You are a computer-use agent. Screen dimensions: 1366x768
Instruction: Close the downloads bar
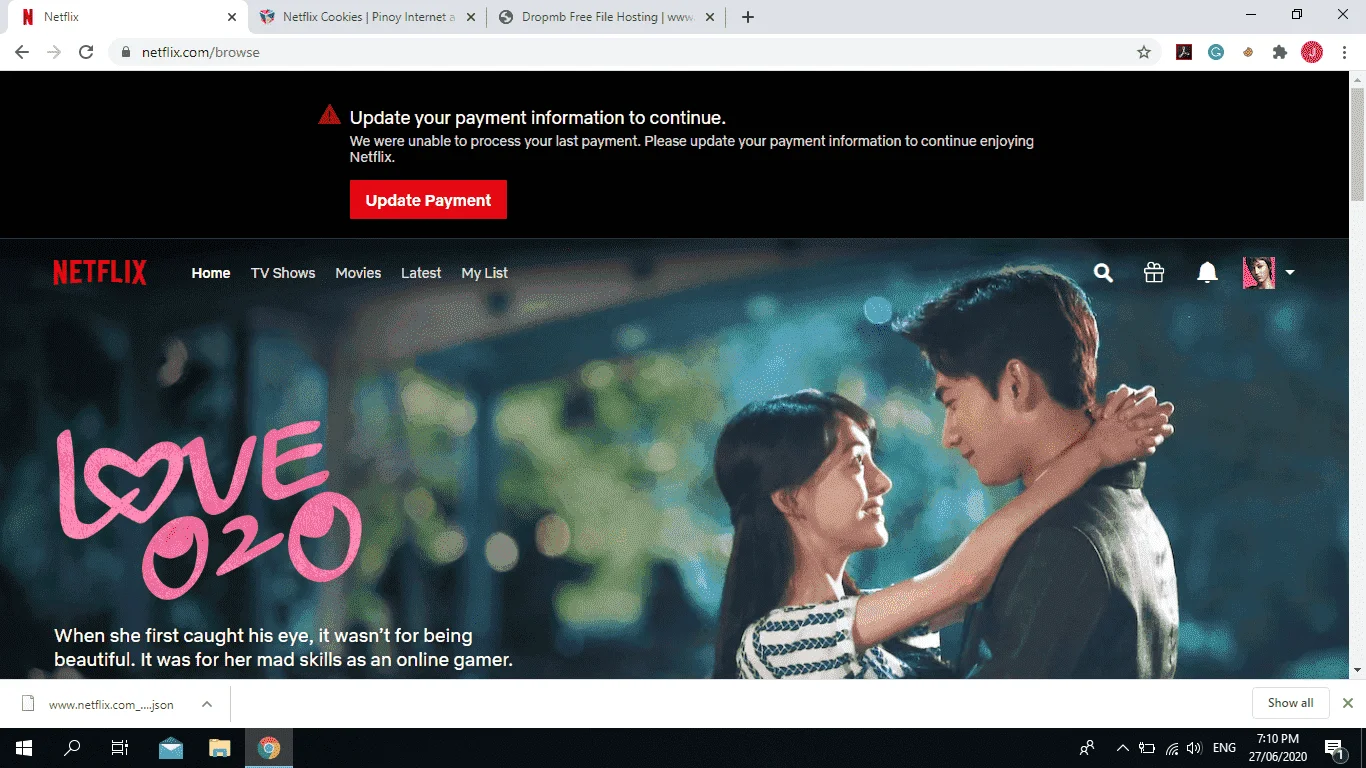coord(1348,703)
